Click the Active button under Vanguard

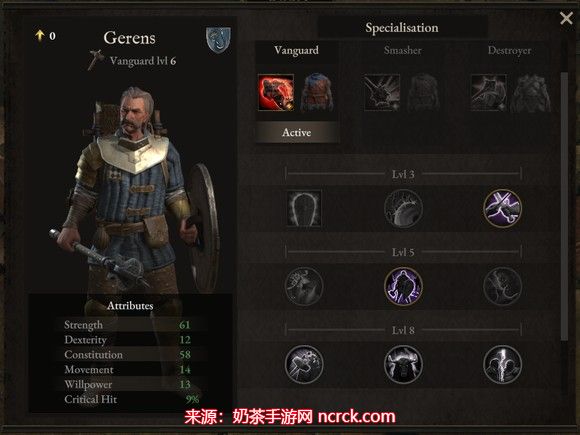click(x=297, y=132)
